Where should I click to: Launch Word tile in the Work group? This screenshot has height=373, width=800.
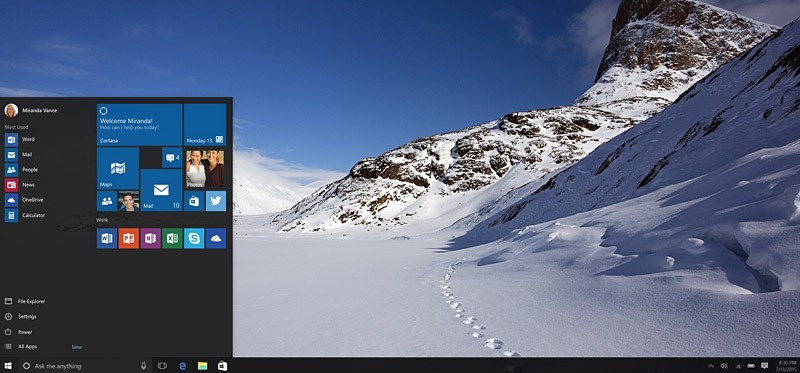[x=107, y=238]
